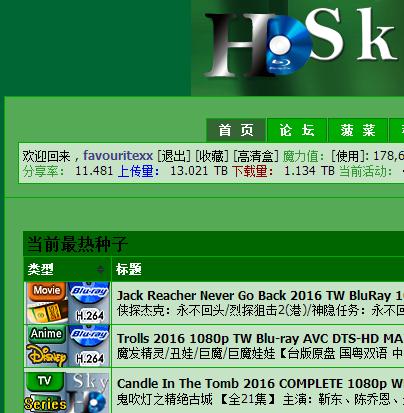Click the 分享率 ratio value 11.481
Image resolution: width=404 pixels, height=413 pixels.
[x=94, y=171]
